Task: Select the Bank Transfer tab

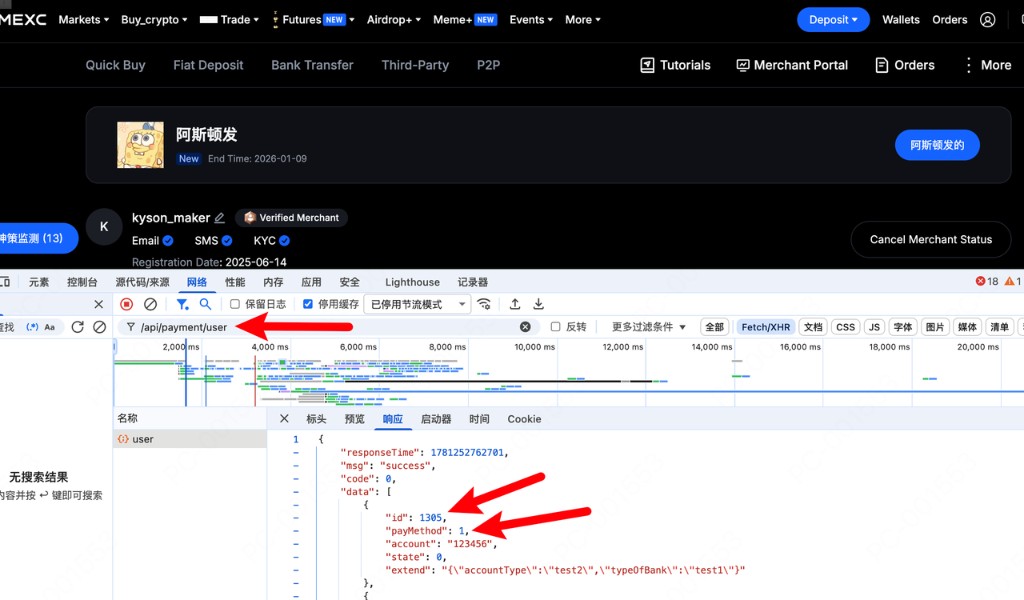Action: pyautogui.click(x=312, y=65)
